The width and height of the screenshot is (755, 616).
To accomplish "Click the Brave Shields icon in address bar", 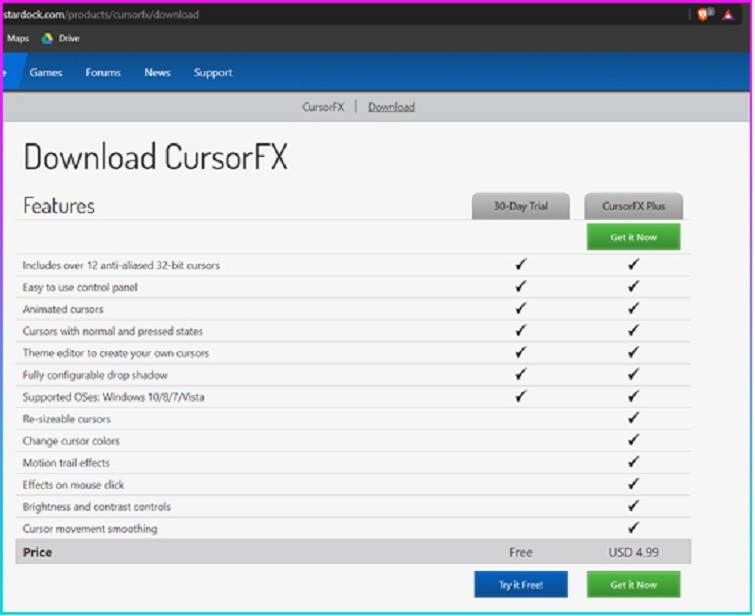I will pyautogui.click(x=704, y=14).
